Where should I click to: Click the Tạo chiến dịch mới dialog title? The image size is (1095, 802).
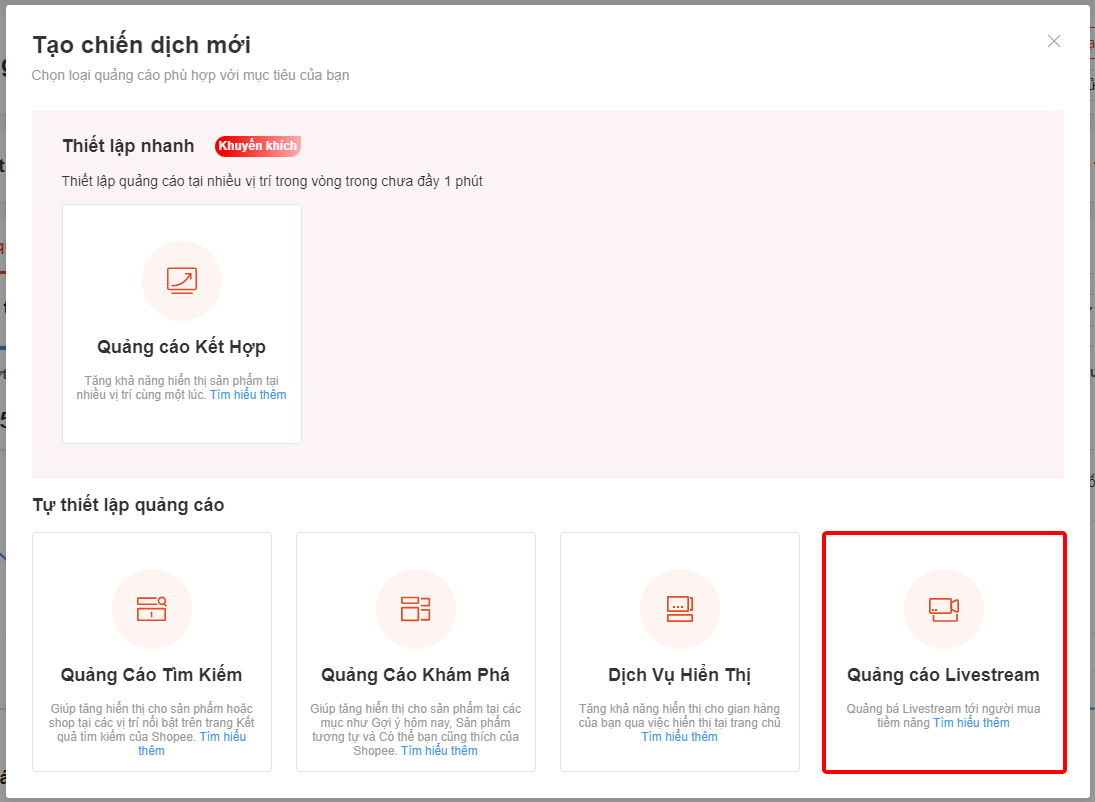143,45
